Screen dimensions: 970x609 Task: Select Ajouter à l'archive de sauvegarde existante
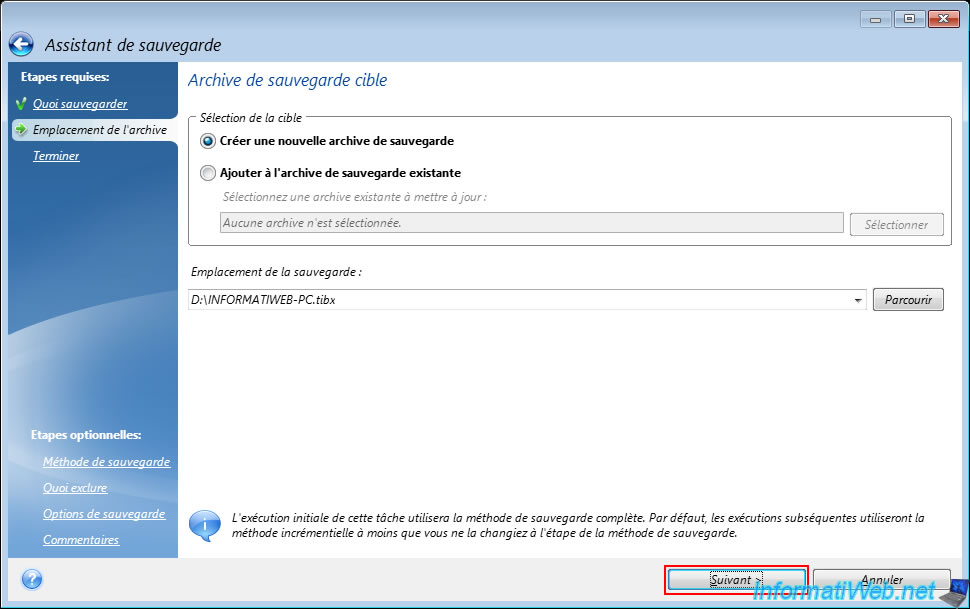208,173
